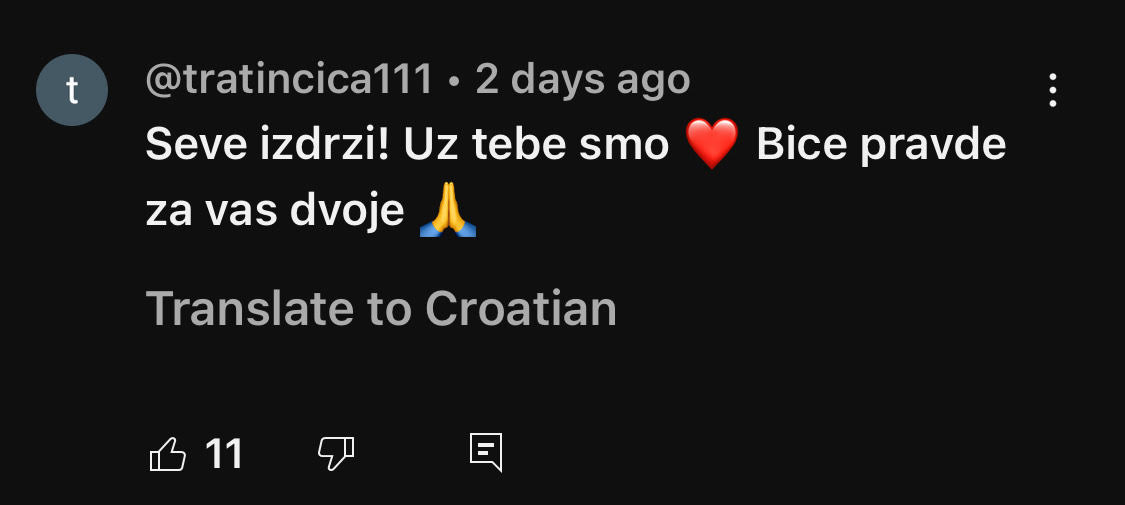
Task: Click the words 'Bice pravde'
Action: [881, 146]
